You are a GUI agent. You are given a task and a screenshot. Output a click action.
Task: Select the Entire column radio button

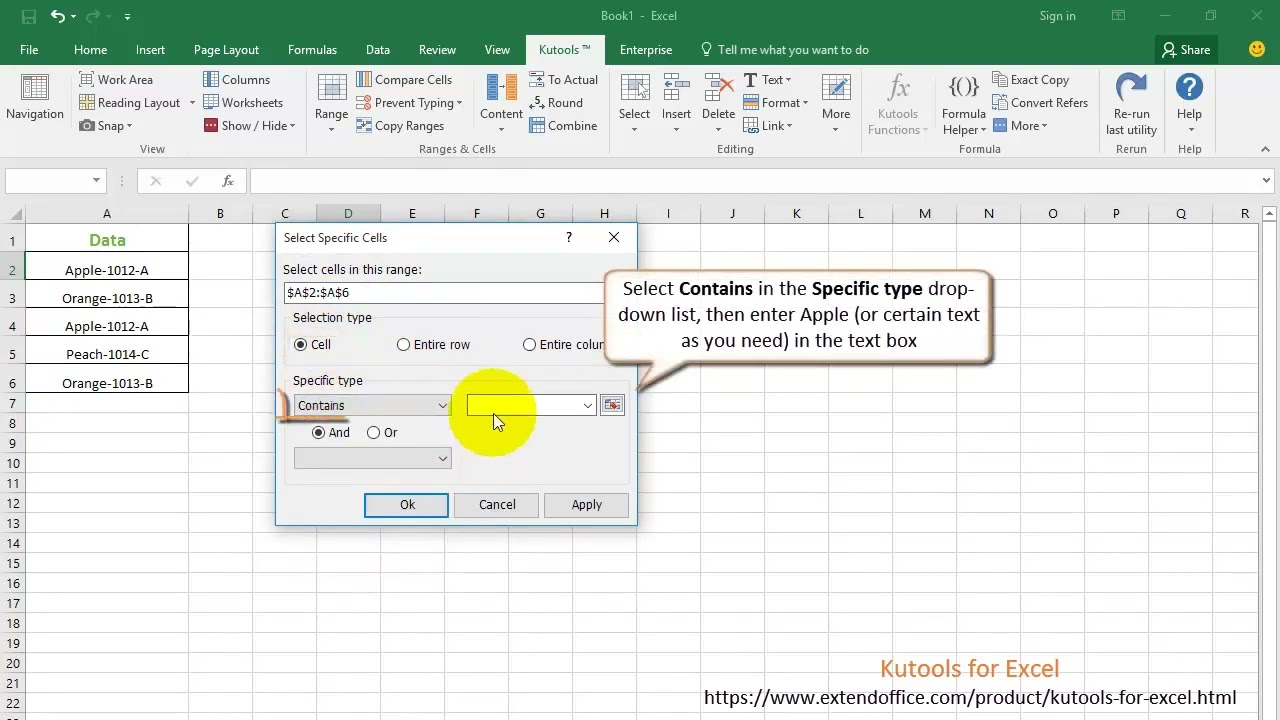(x=530, y=345)
